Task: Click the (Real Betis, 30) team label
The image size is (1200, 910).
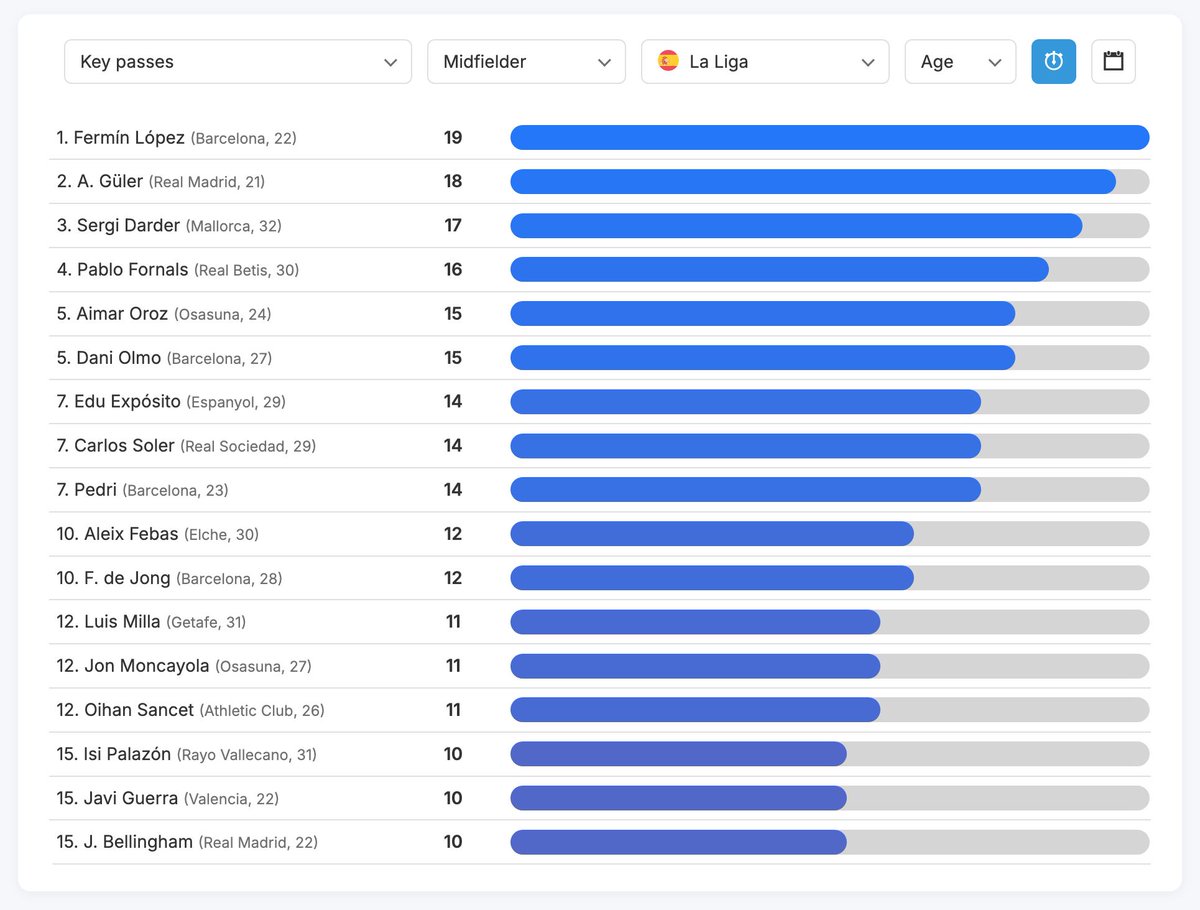Action: (246, 270)
